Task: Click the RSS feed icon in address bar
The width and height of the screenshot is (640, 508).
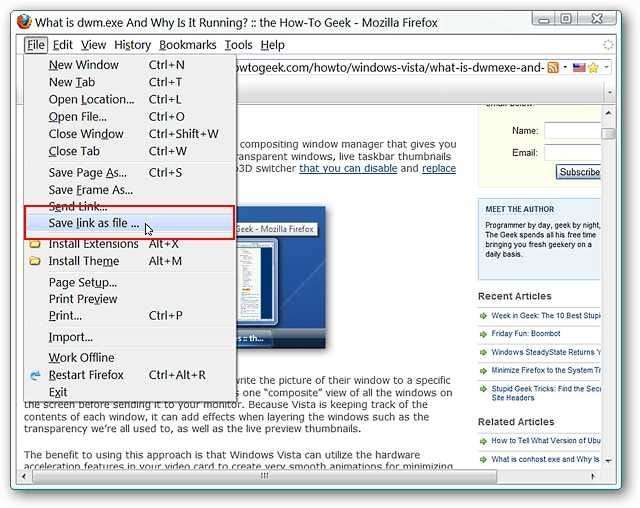Action: click(x=553, y=67)
